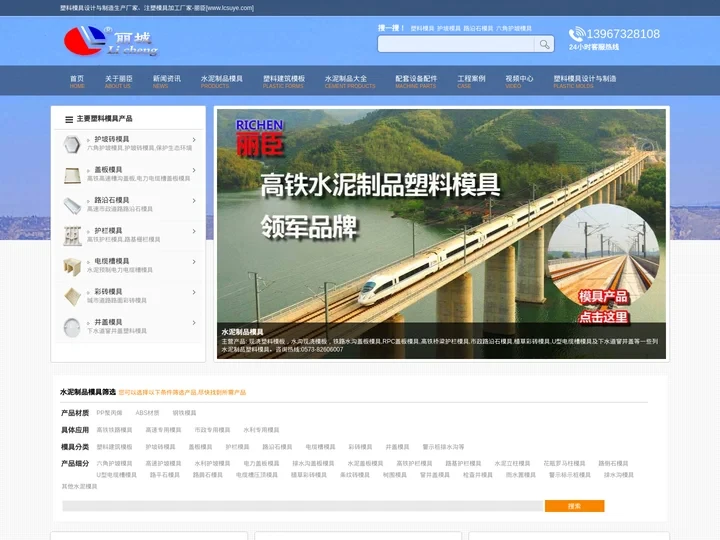This screenshot has width=720, height=540.
Task: Select 市政专用模具 application filter
Action: 212,430
